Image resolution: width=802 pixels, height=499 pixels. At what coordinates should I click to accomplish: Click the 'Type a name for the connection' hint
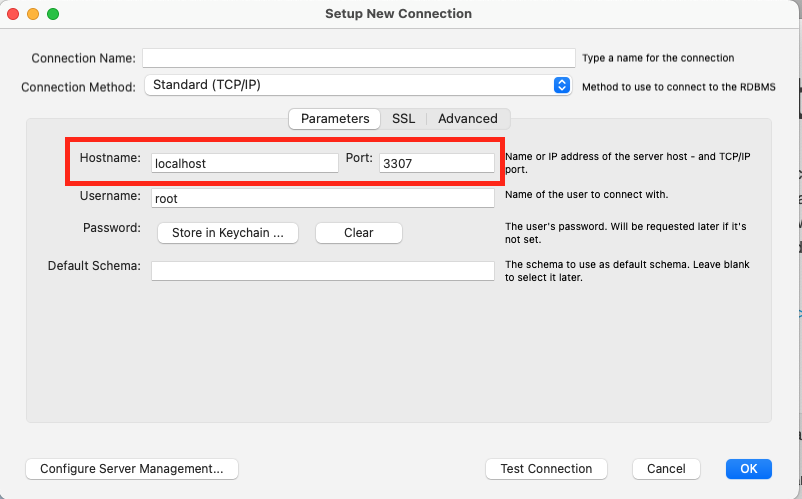pos(658,58)
